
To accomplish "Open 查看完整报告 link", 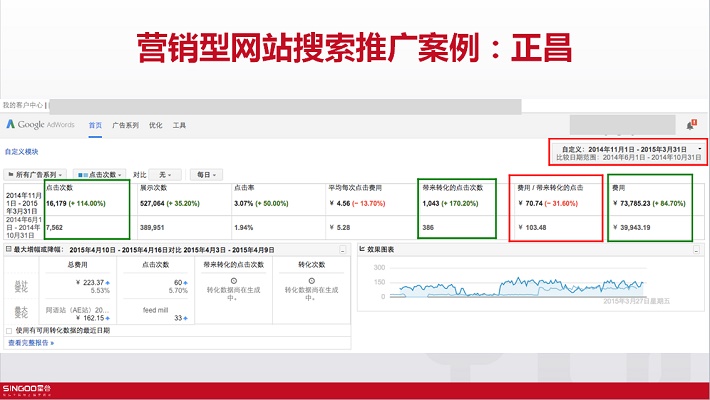I will pos(31,343).
